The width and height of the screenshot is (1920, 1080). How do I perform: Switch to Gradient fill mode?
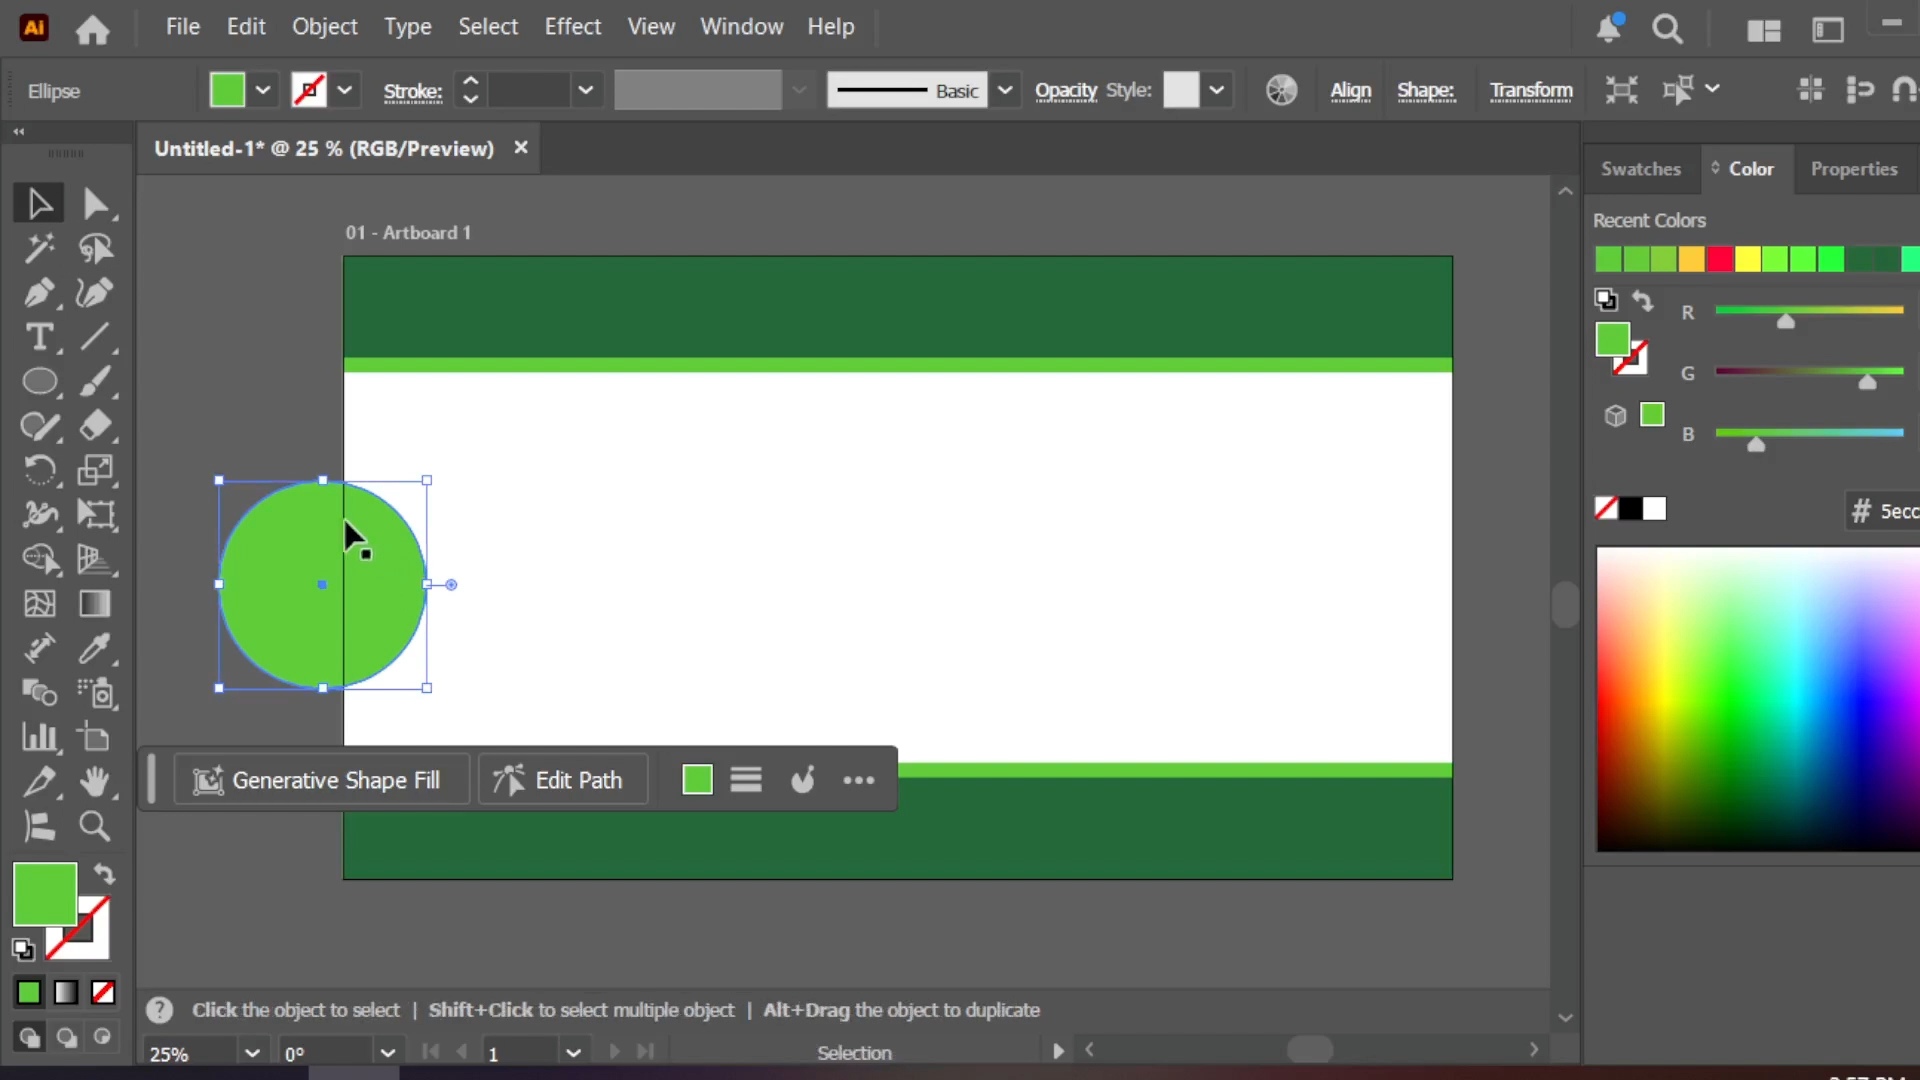point(66,993)
